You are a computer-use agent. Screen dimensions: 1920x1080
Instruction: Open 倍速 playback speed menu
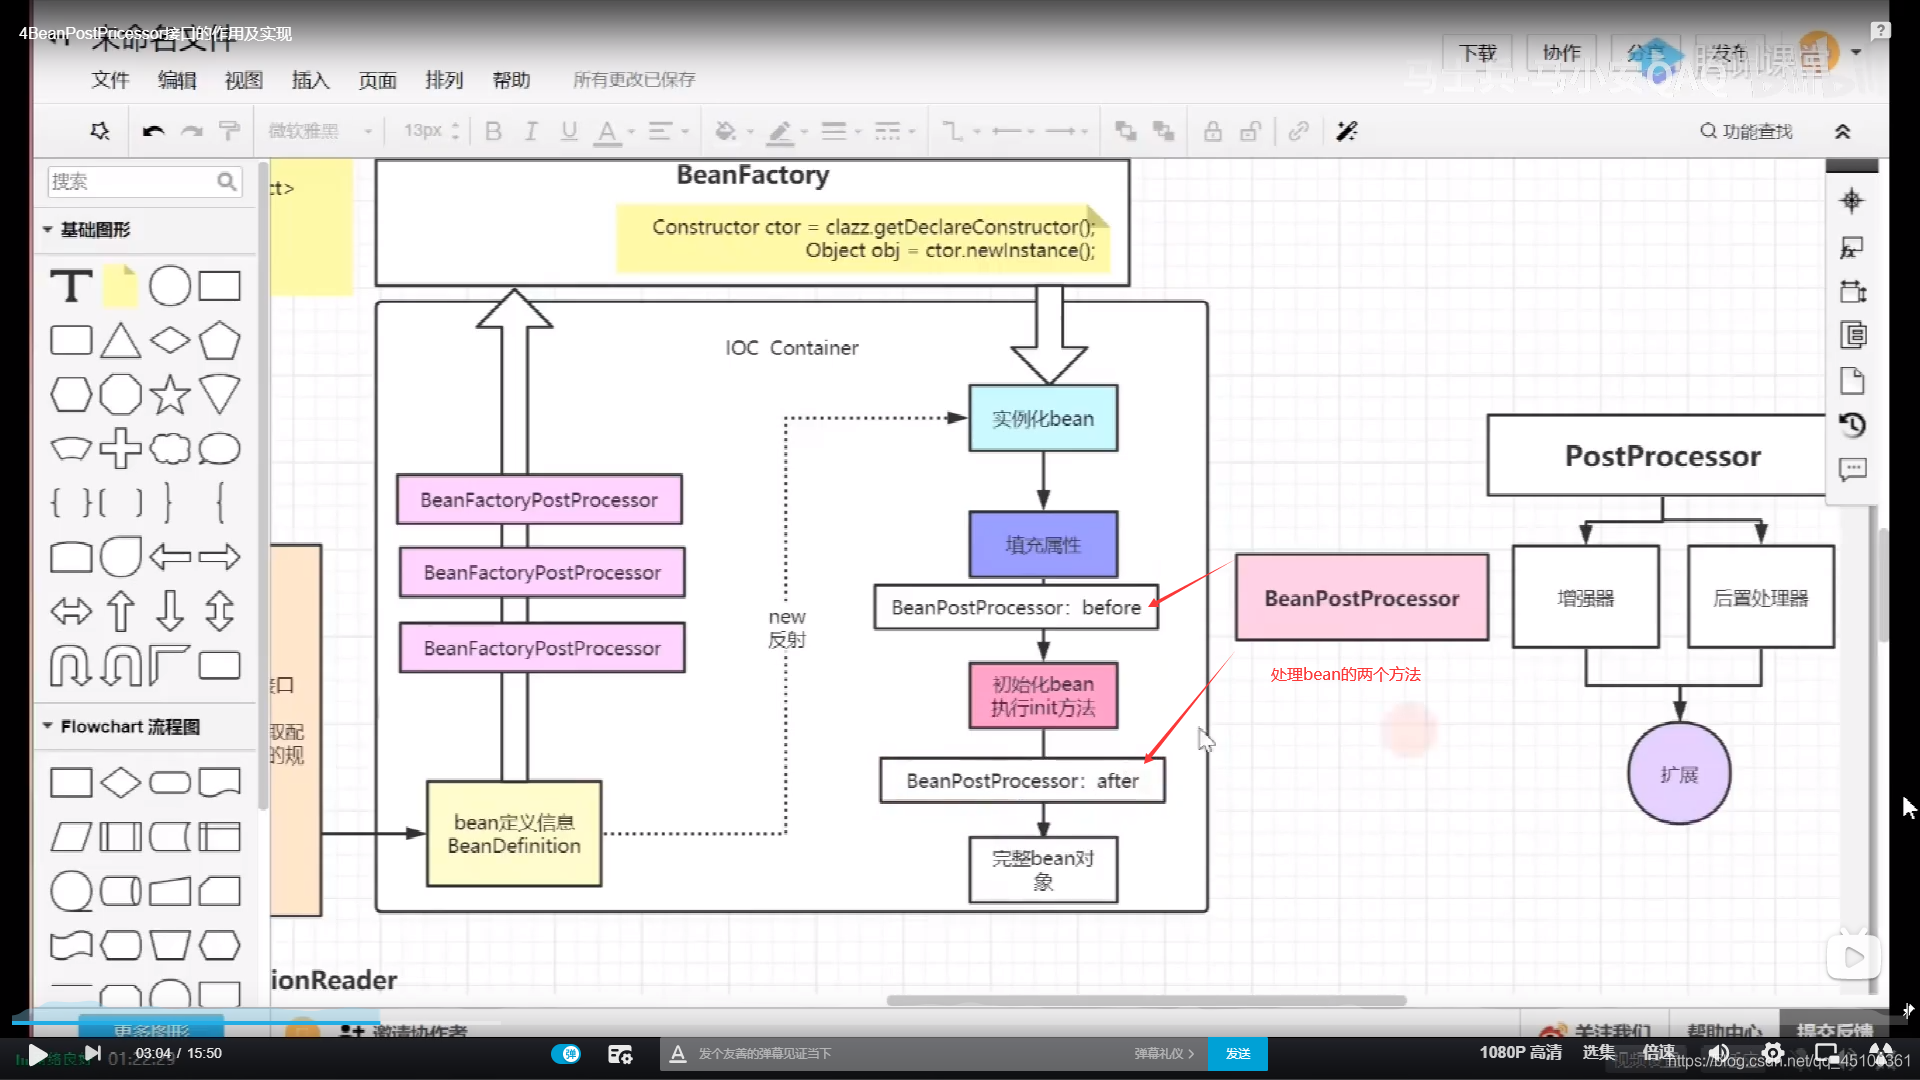click(1659, 1052)
